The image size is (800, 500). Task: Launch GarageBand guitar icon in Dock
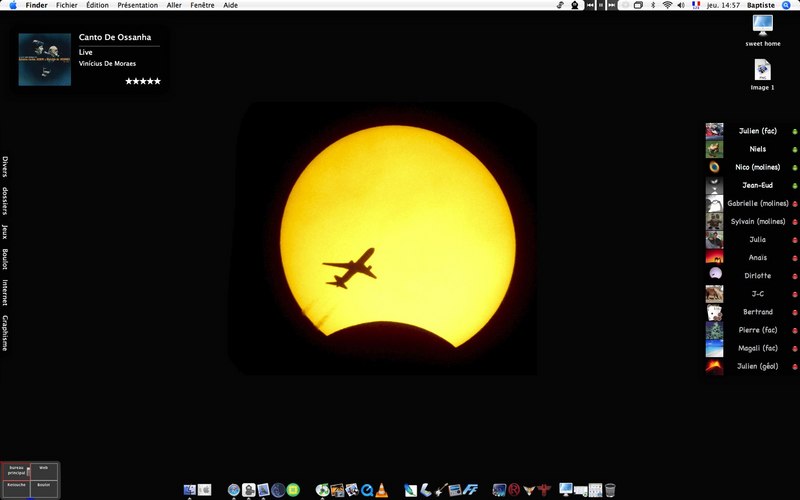441,490
